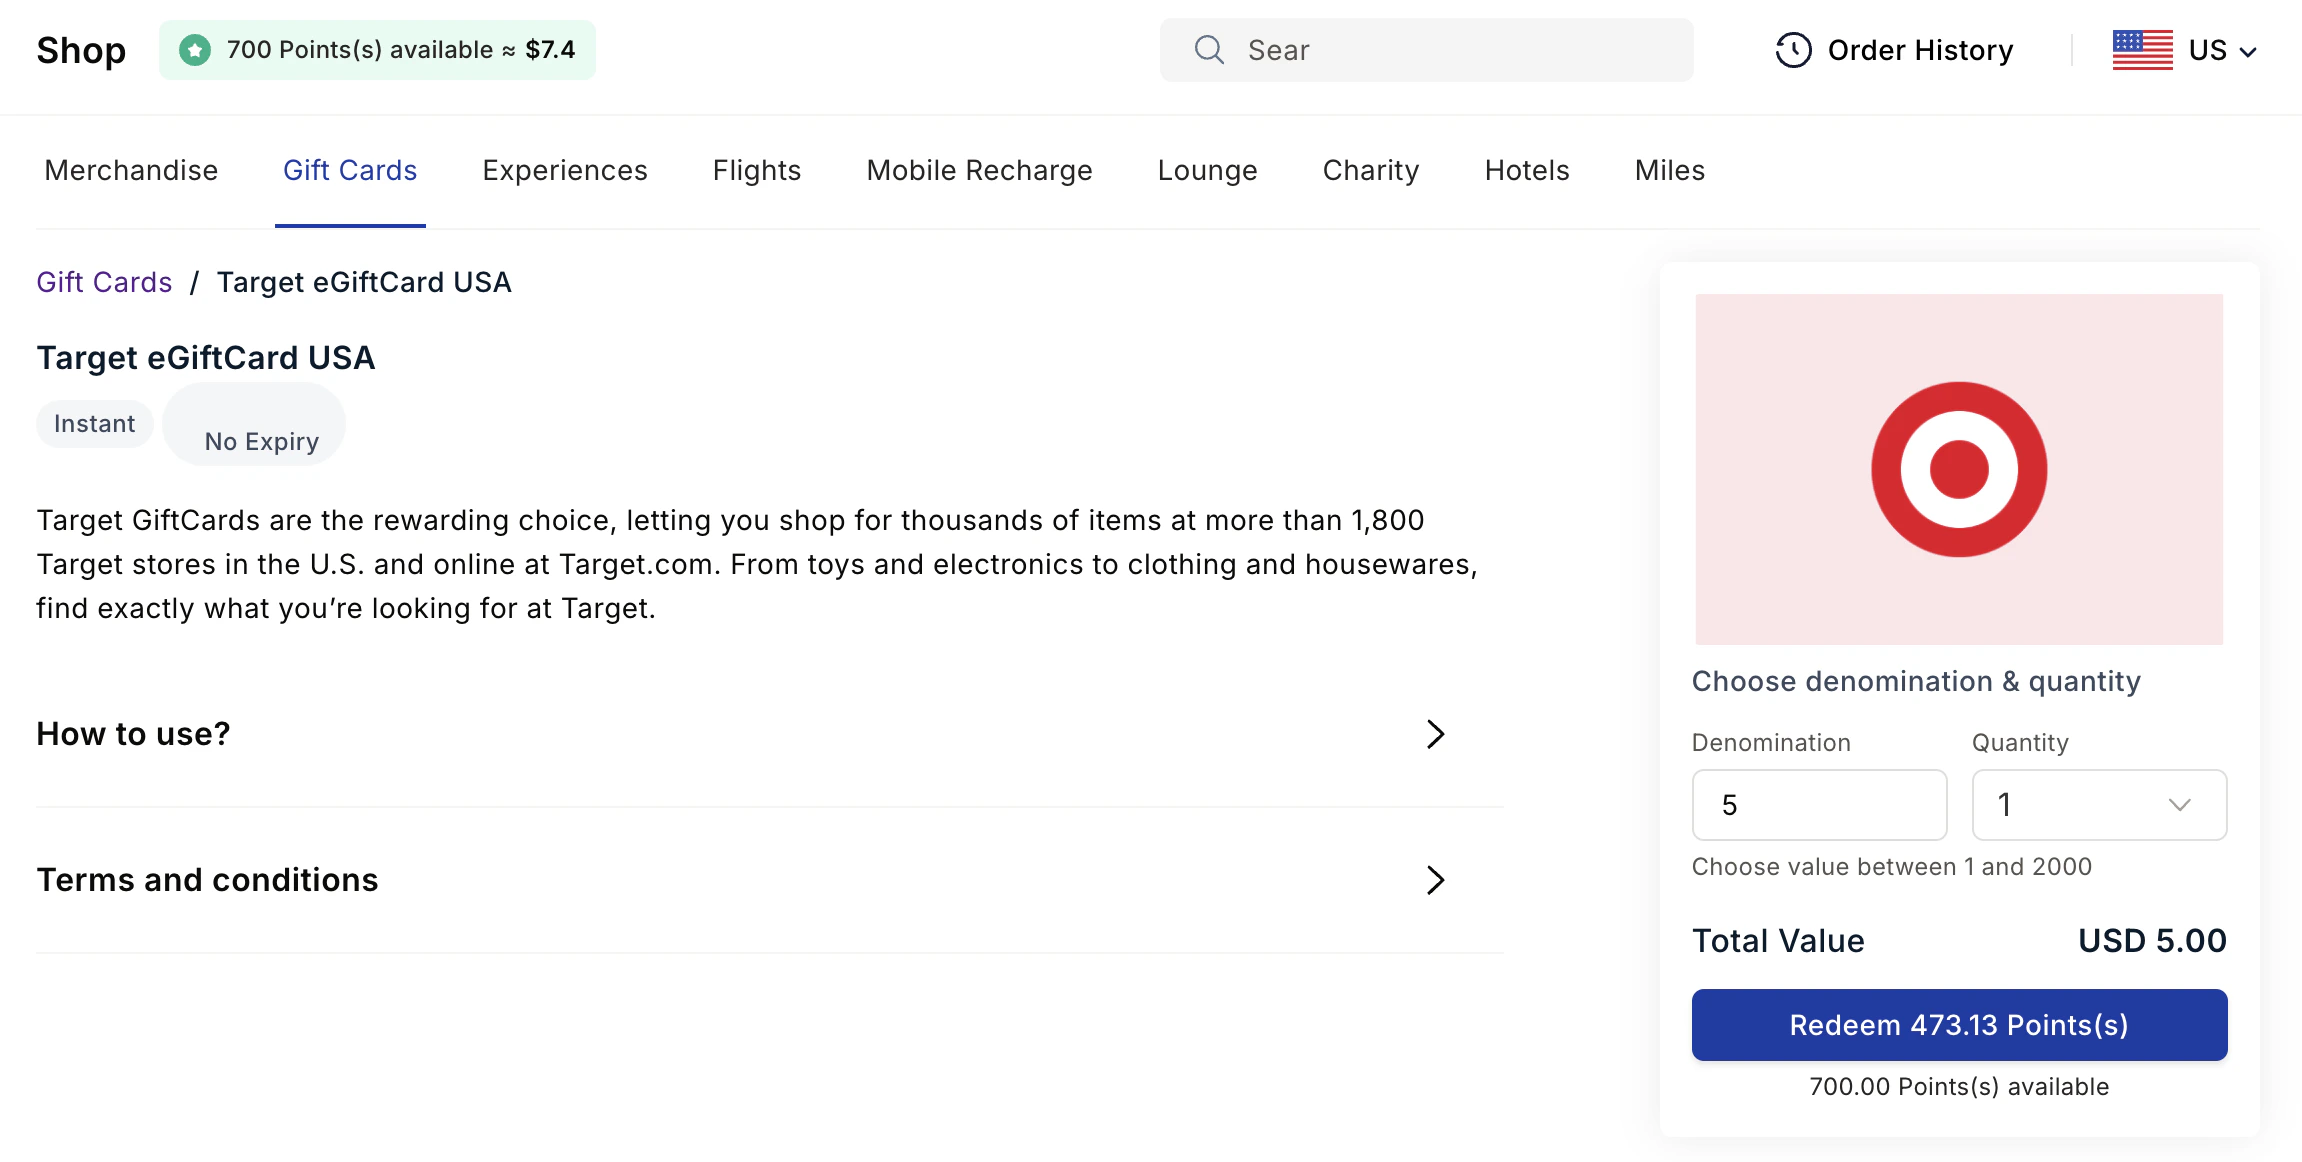Open the Charity tab
The width and height of the screenshot is (2302, 1162).
coord(1371,170)
